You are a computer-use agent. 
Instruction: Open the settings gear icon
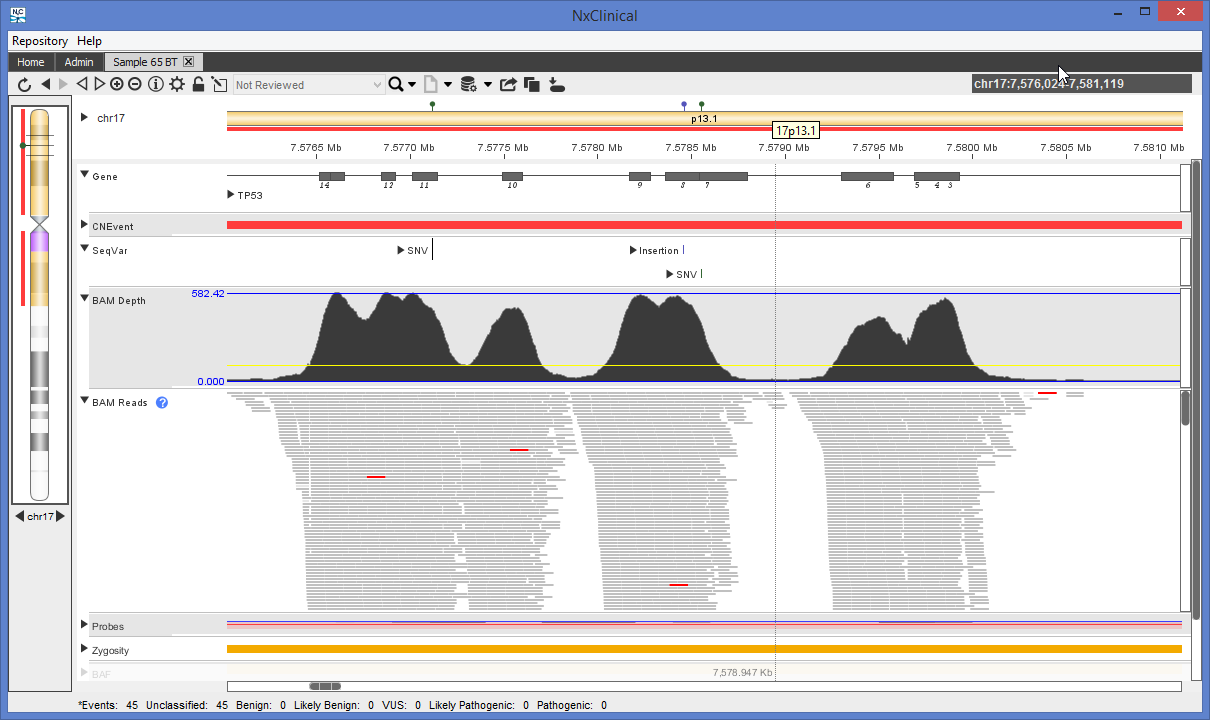click(177, 85)
